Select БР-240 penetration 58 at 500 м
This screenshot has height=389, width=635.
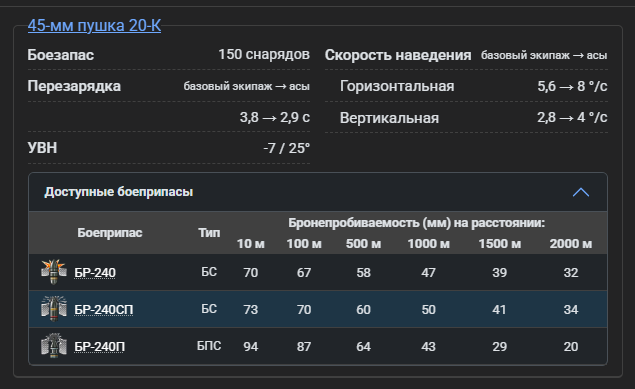point(363,272)
